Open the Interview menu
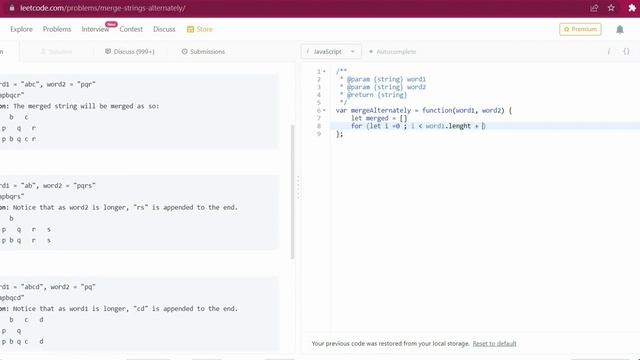This screenshot has height=360, width=640. coord(95,29)
